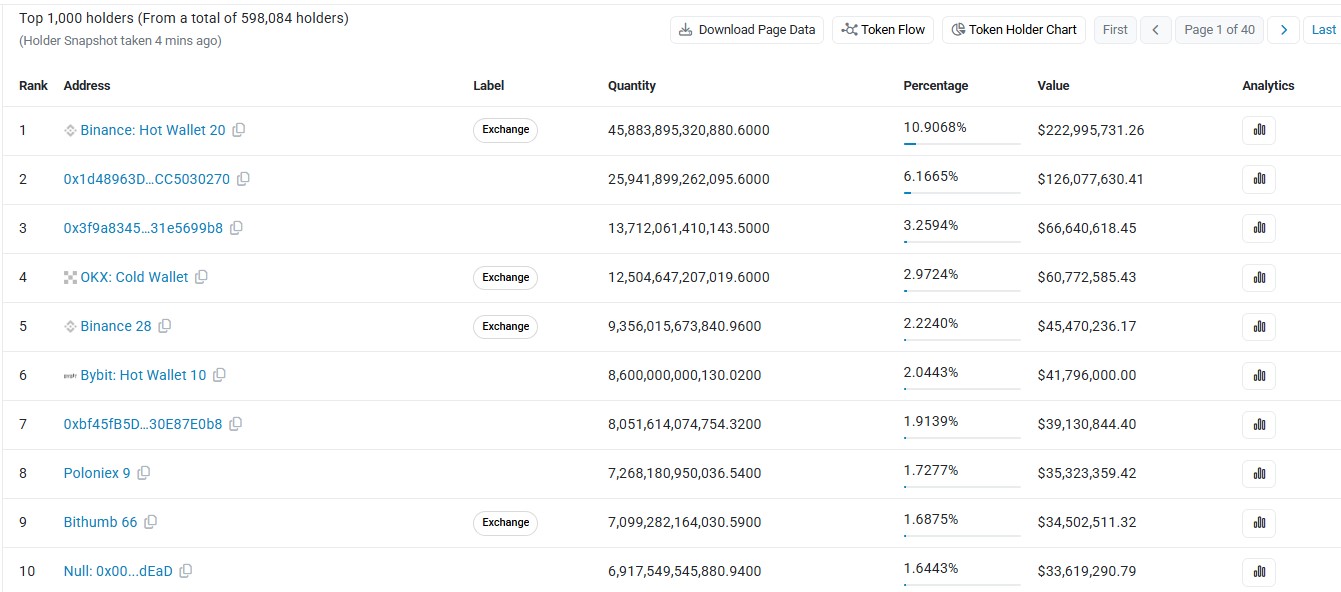
Task: Copy address 0xbf45fB5D...30E87E0b8
Action: click(235, 424)
